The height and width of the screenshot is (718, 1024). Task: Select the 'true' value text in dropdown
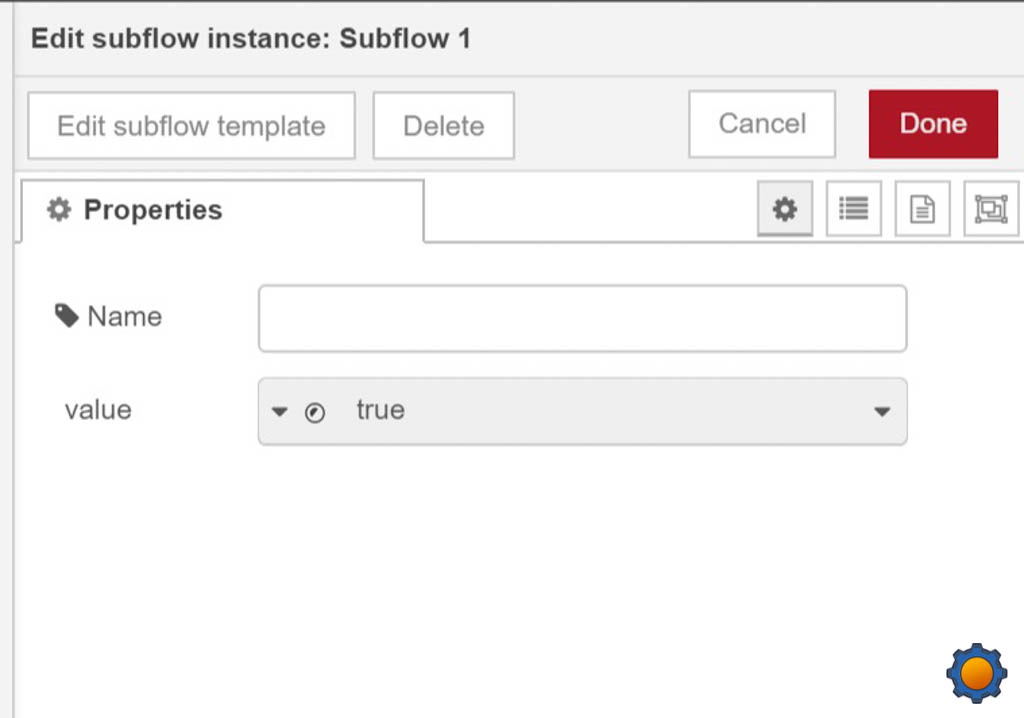point(380,410)
